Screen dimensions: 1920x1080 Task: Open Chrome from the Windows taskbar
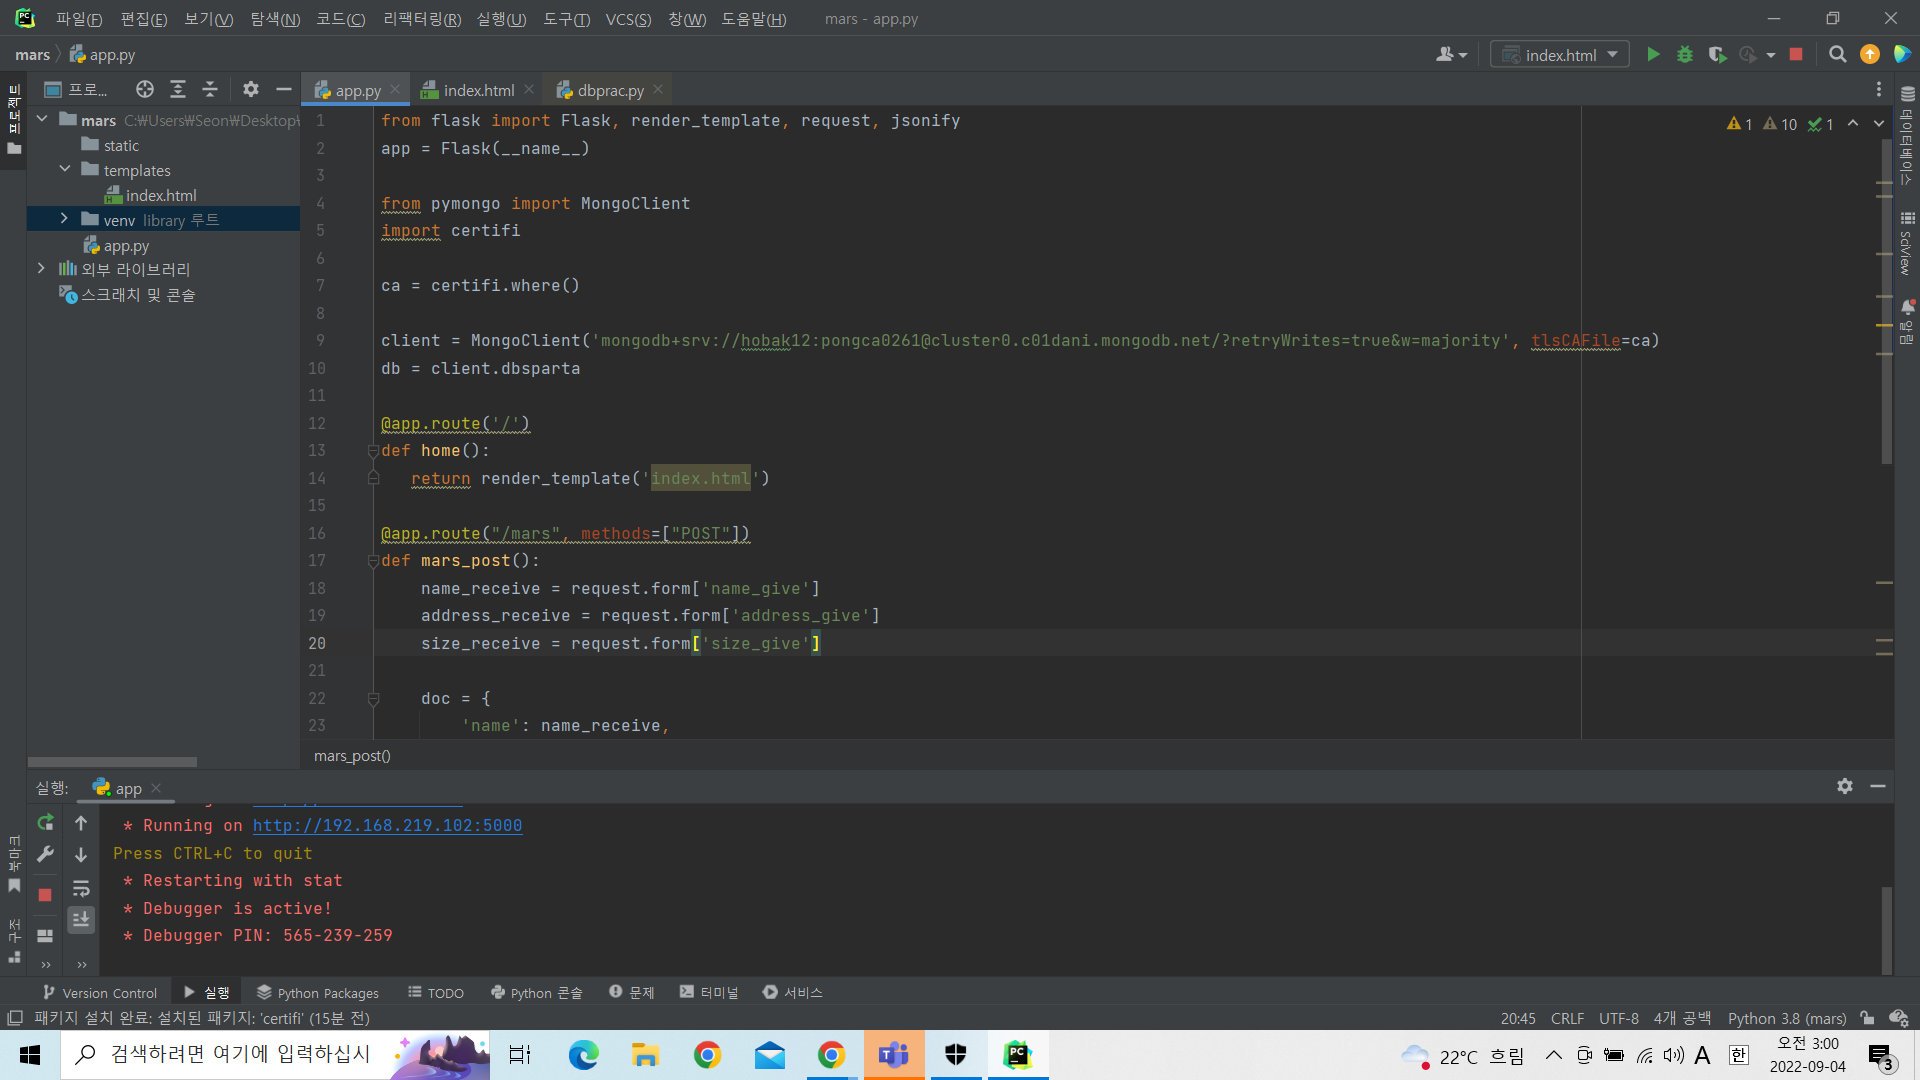708,1055
